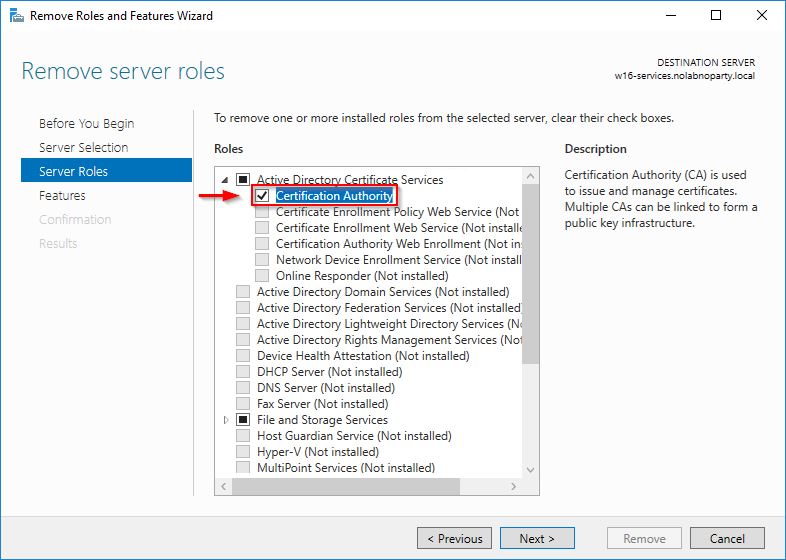Maximize the wizard window
The height and width of the screenshot is (560, 786).
pos(716,16)
